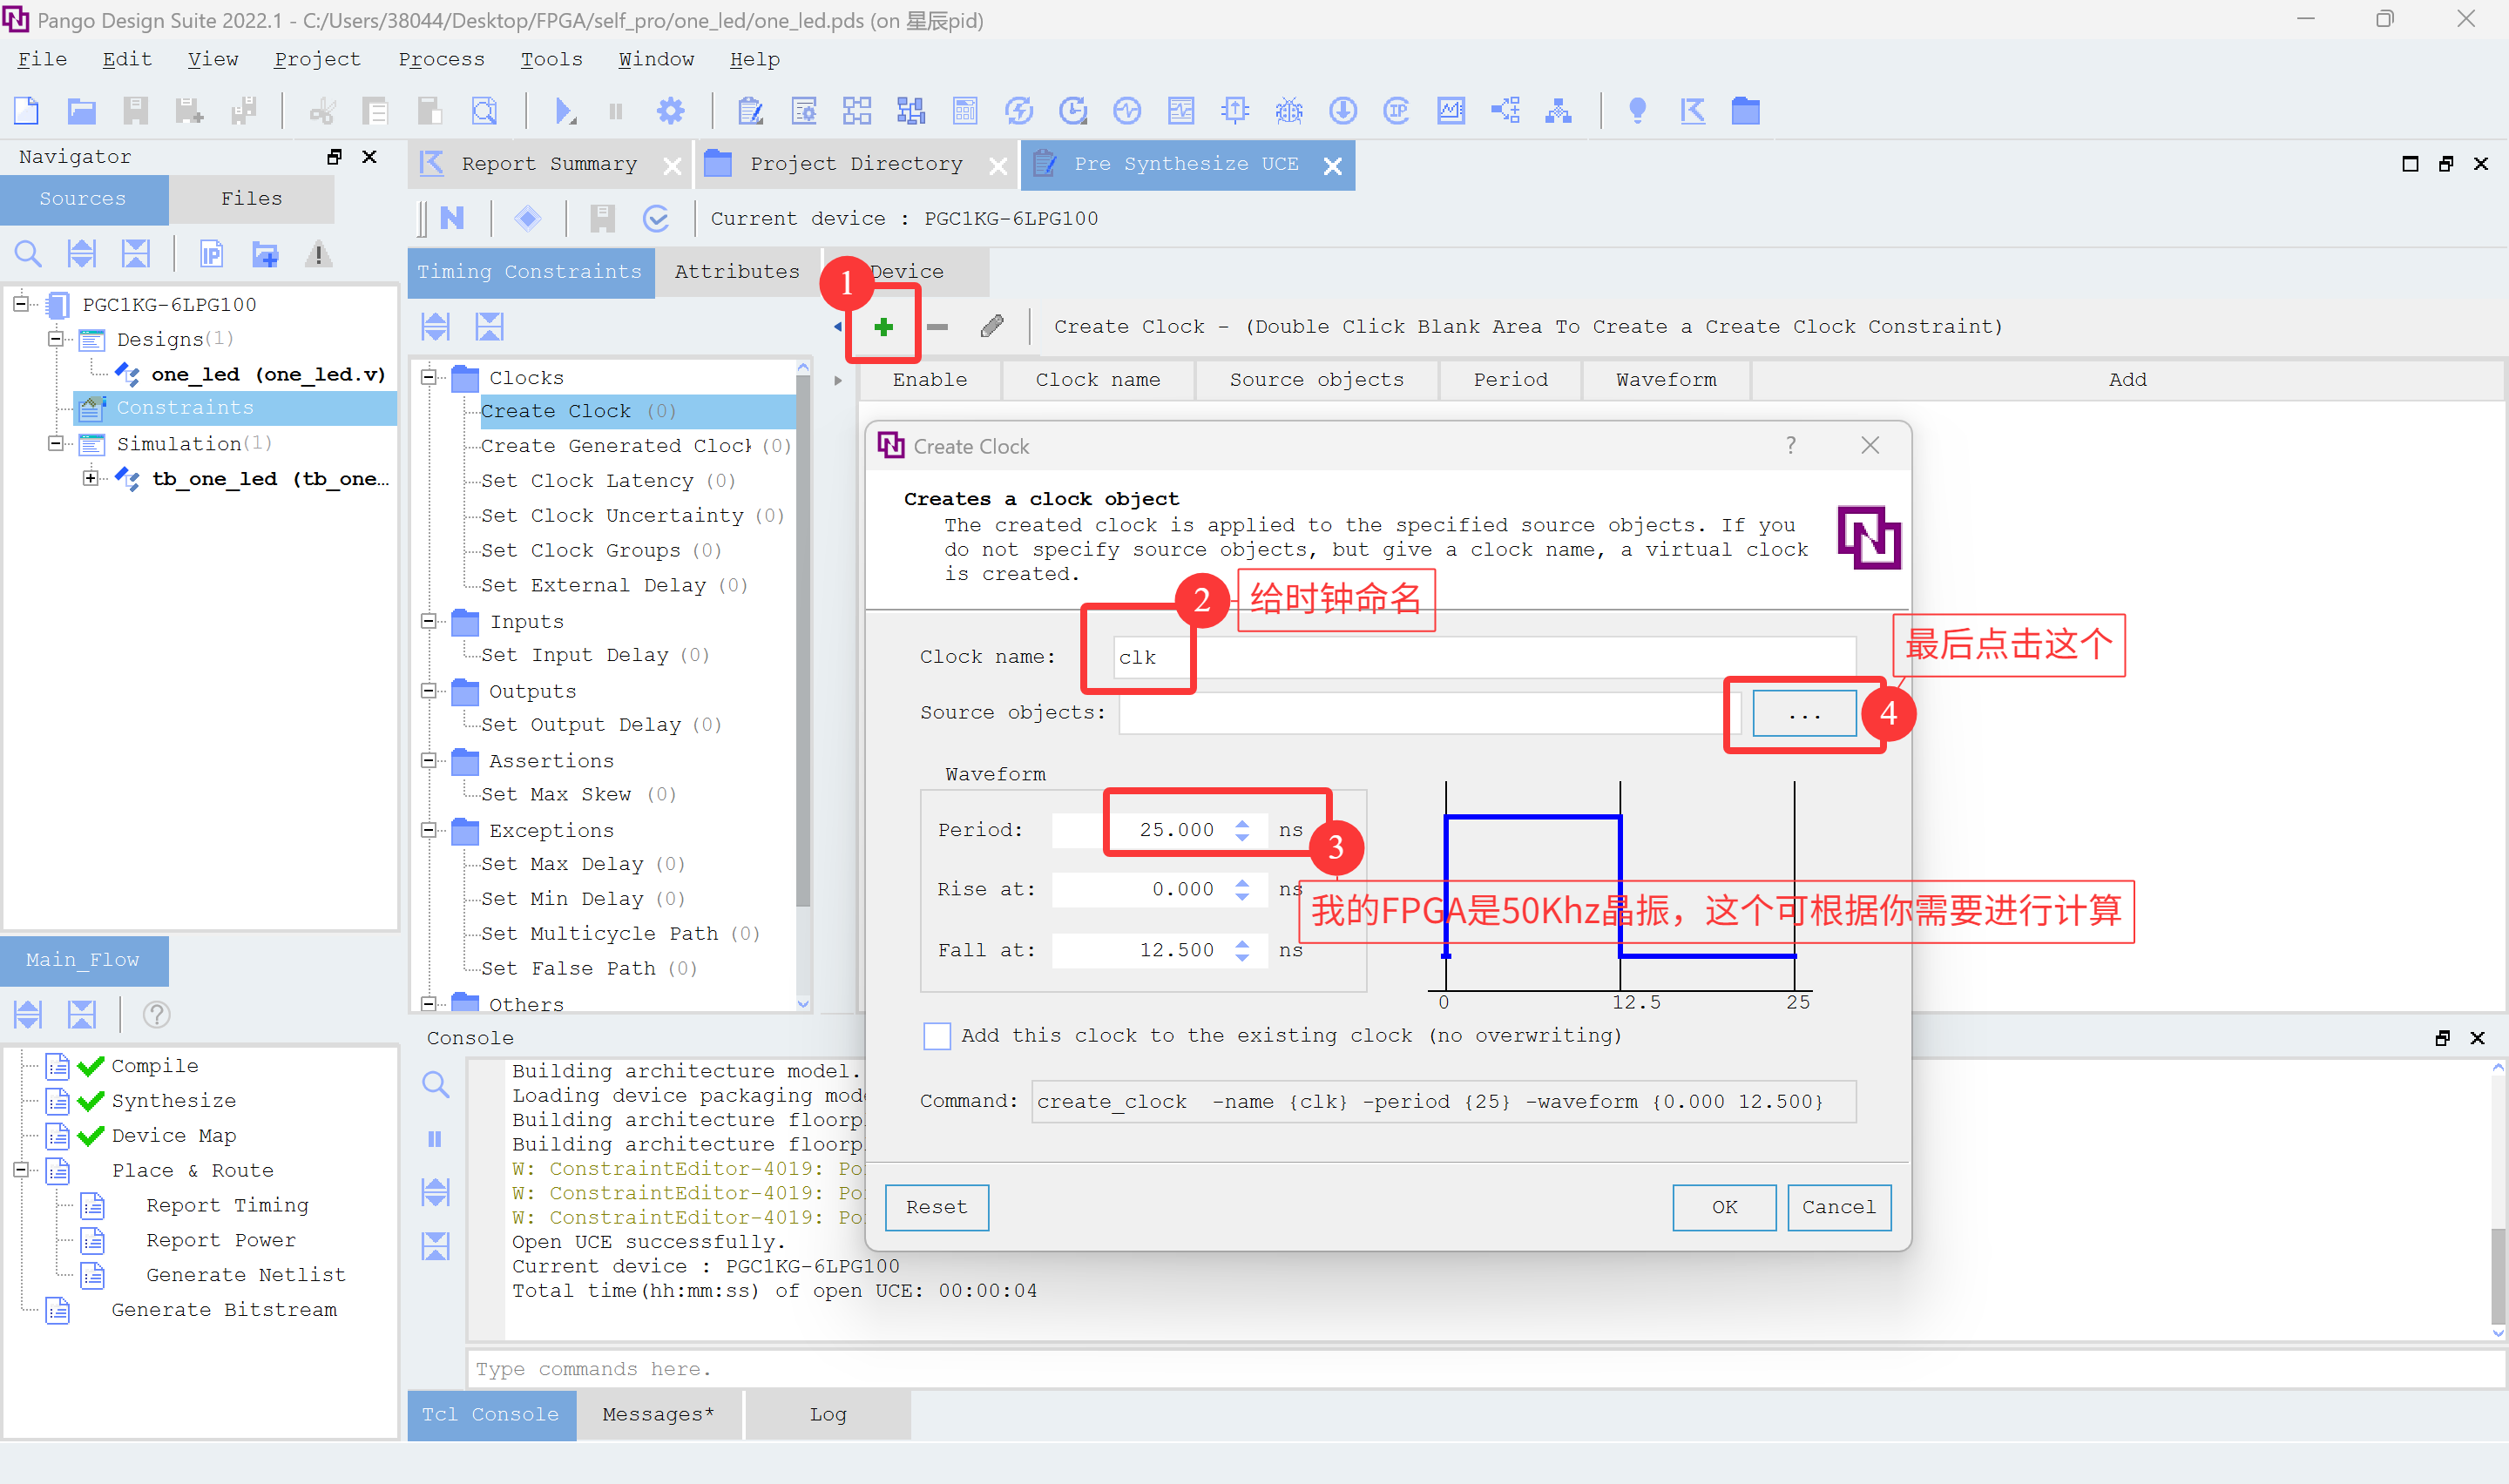This screenshot has height=1484, width=2509.
Task: Click the Run (play) toolbar icon
Action: (565, 111)
